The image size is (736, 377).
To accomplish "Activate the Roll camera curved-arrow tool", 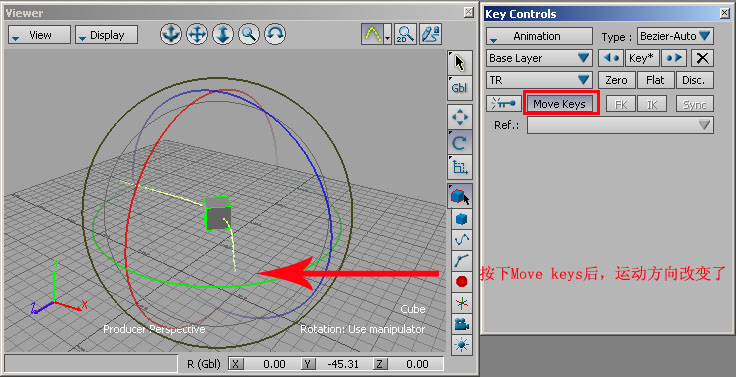I will point(275,34).
